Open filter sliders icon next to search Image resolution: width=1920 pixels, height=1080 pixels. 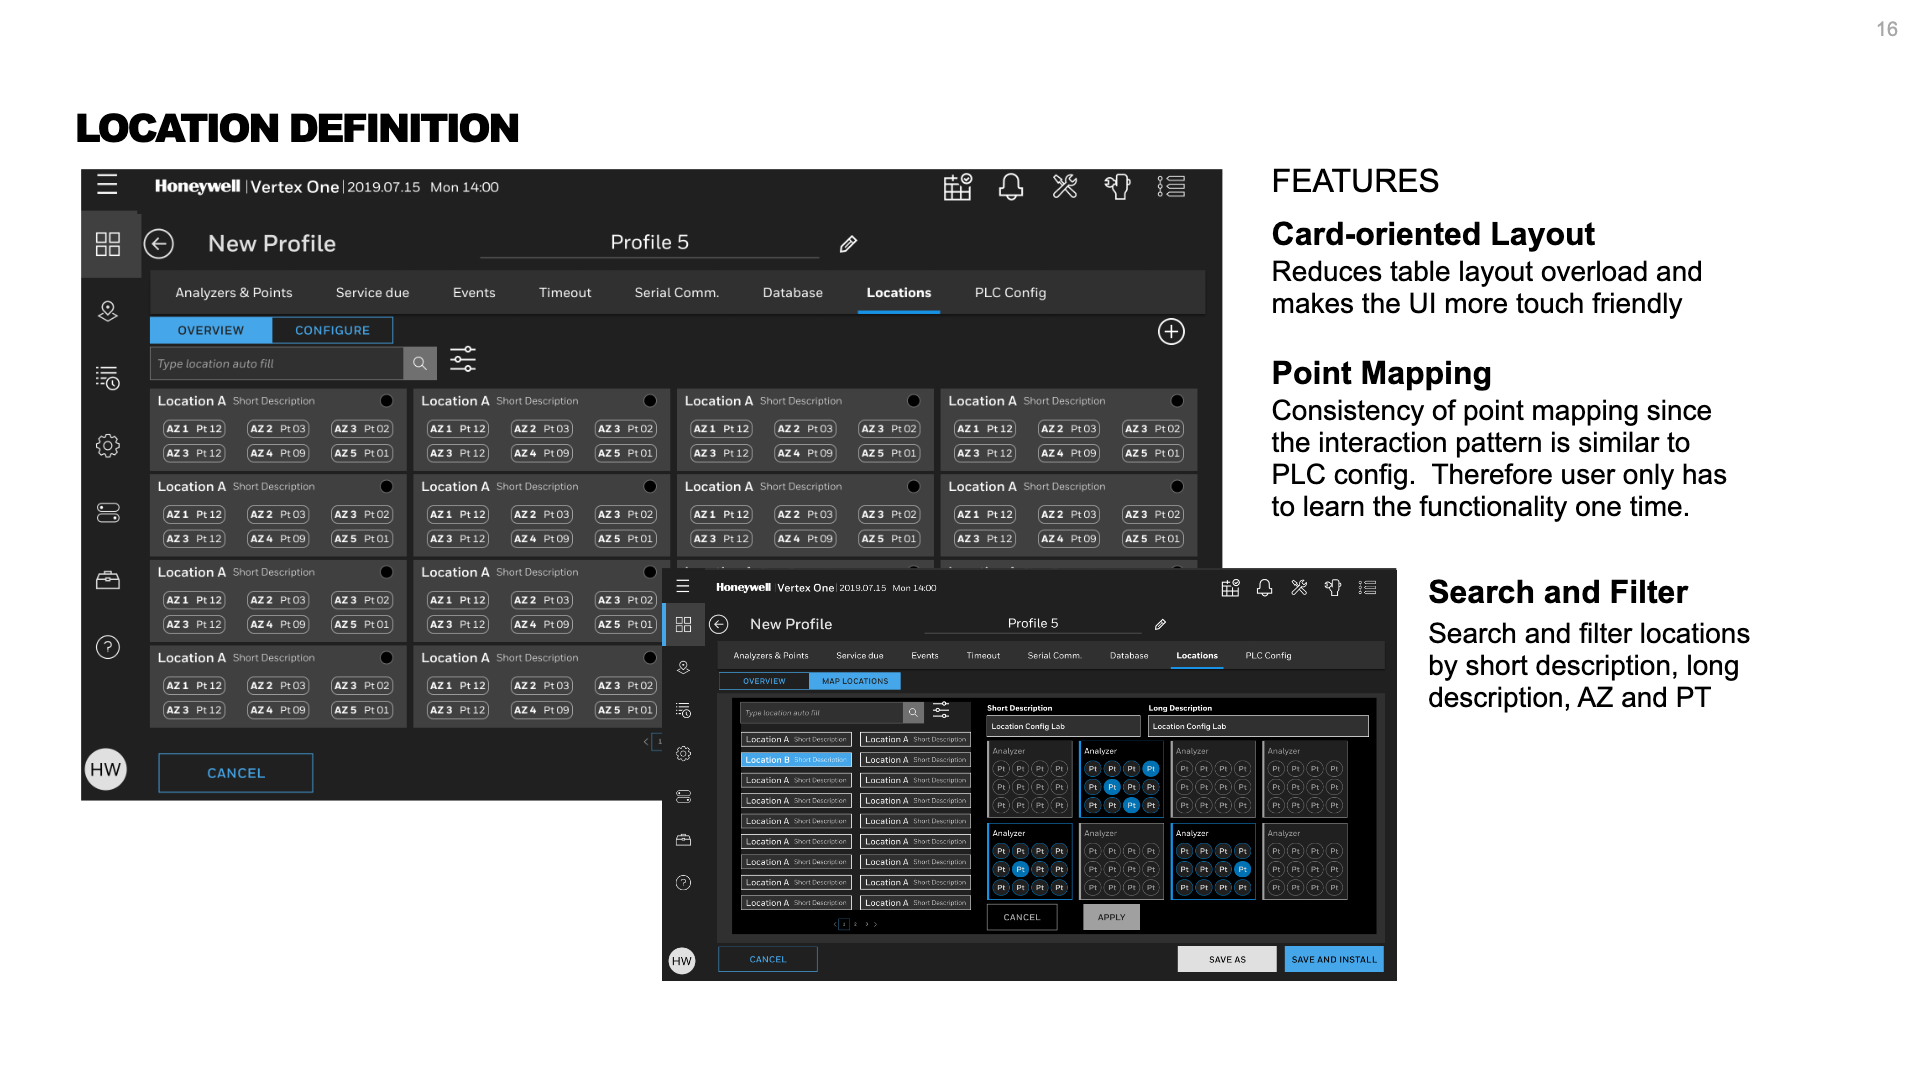click(x=462, y=360)
